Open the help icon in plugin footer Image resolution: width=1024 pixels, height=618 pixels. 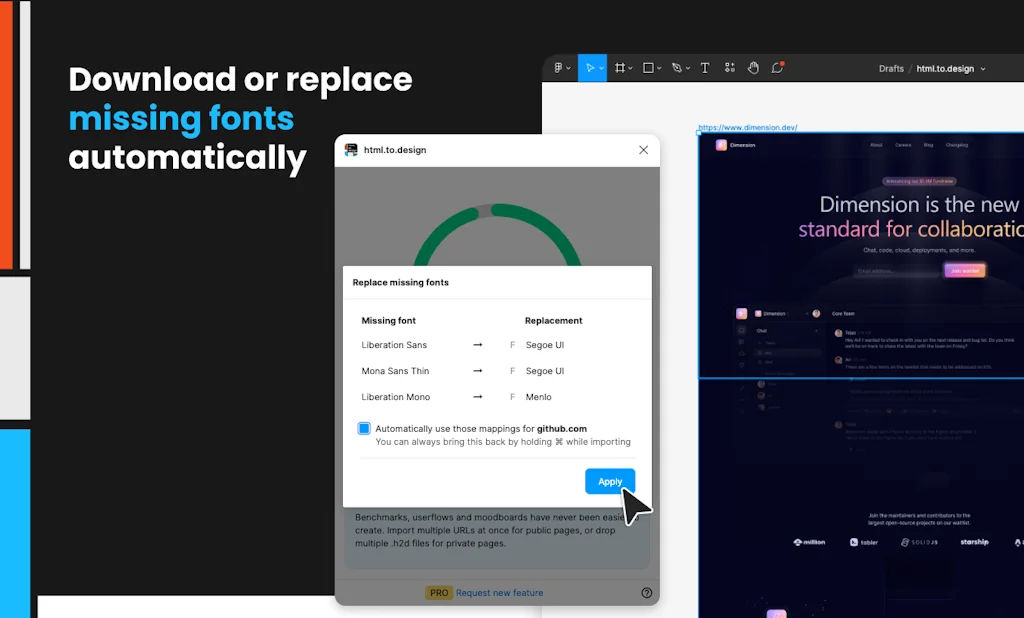(646, 592)
